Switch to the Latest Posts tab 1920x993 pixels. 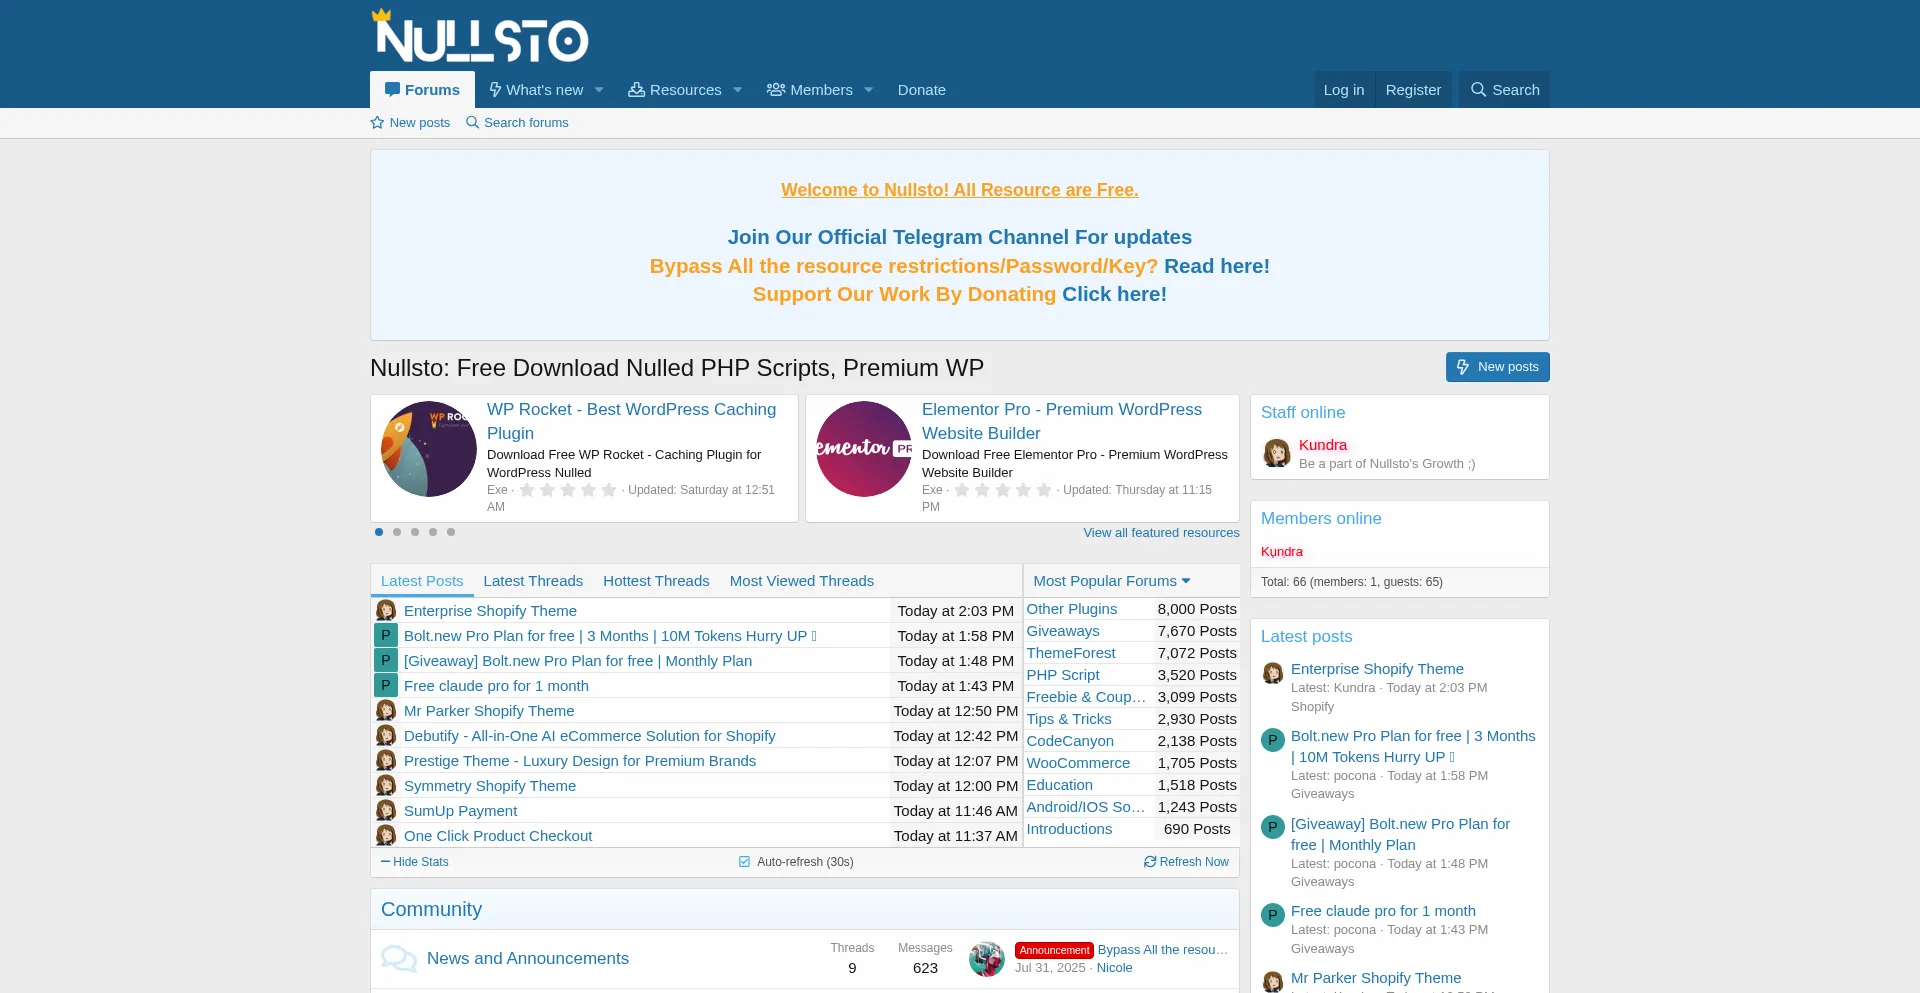422,581
